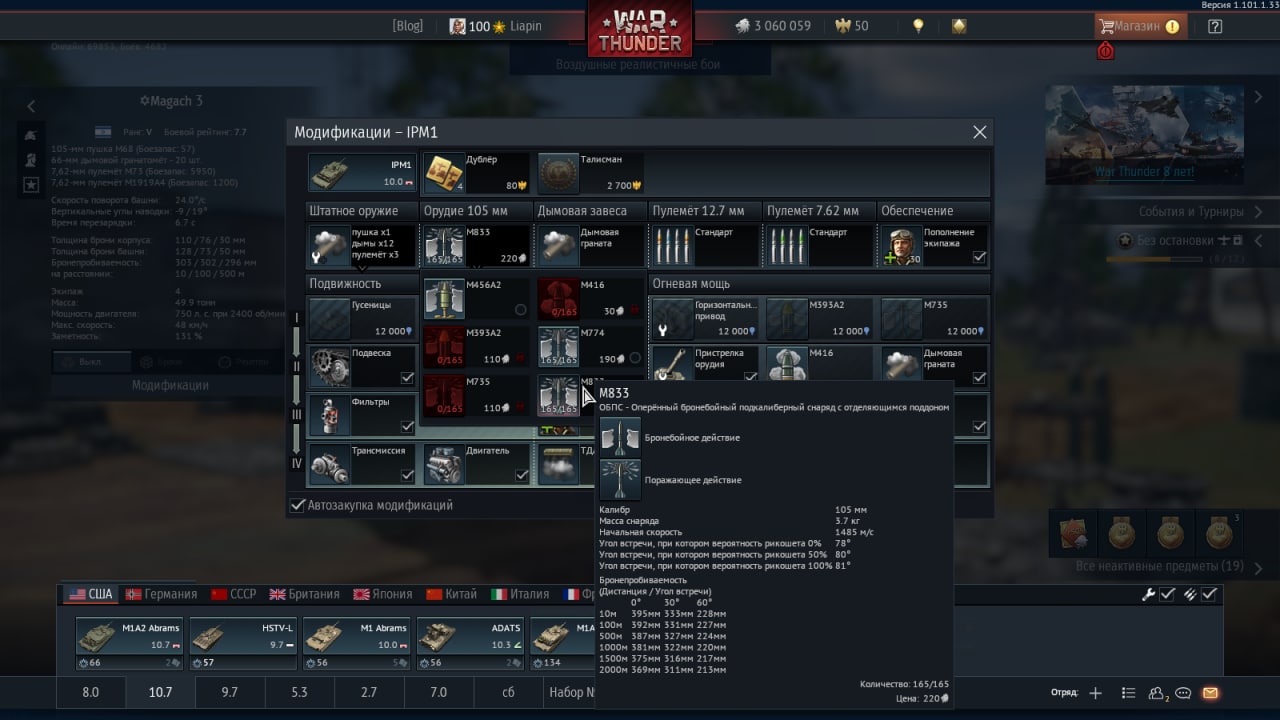Select the 9.7 crew preset

pyautogui.click(x=229, y=692)
